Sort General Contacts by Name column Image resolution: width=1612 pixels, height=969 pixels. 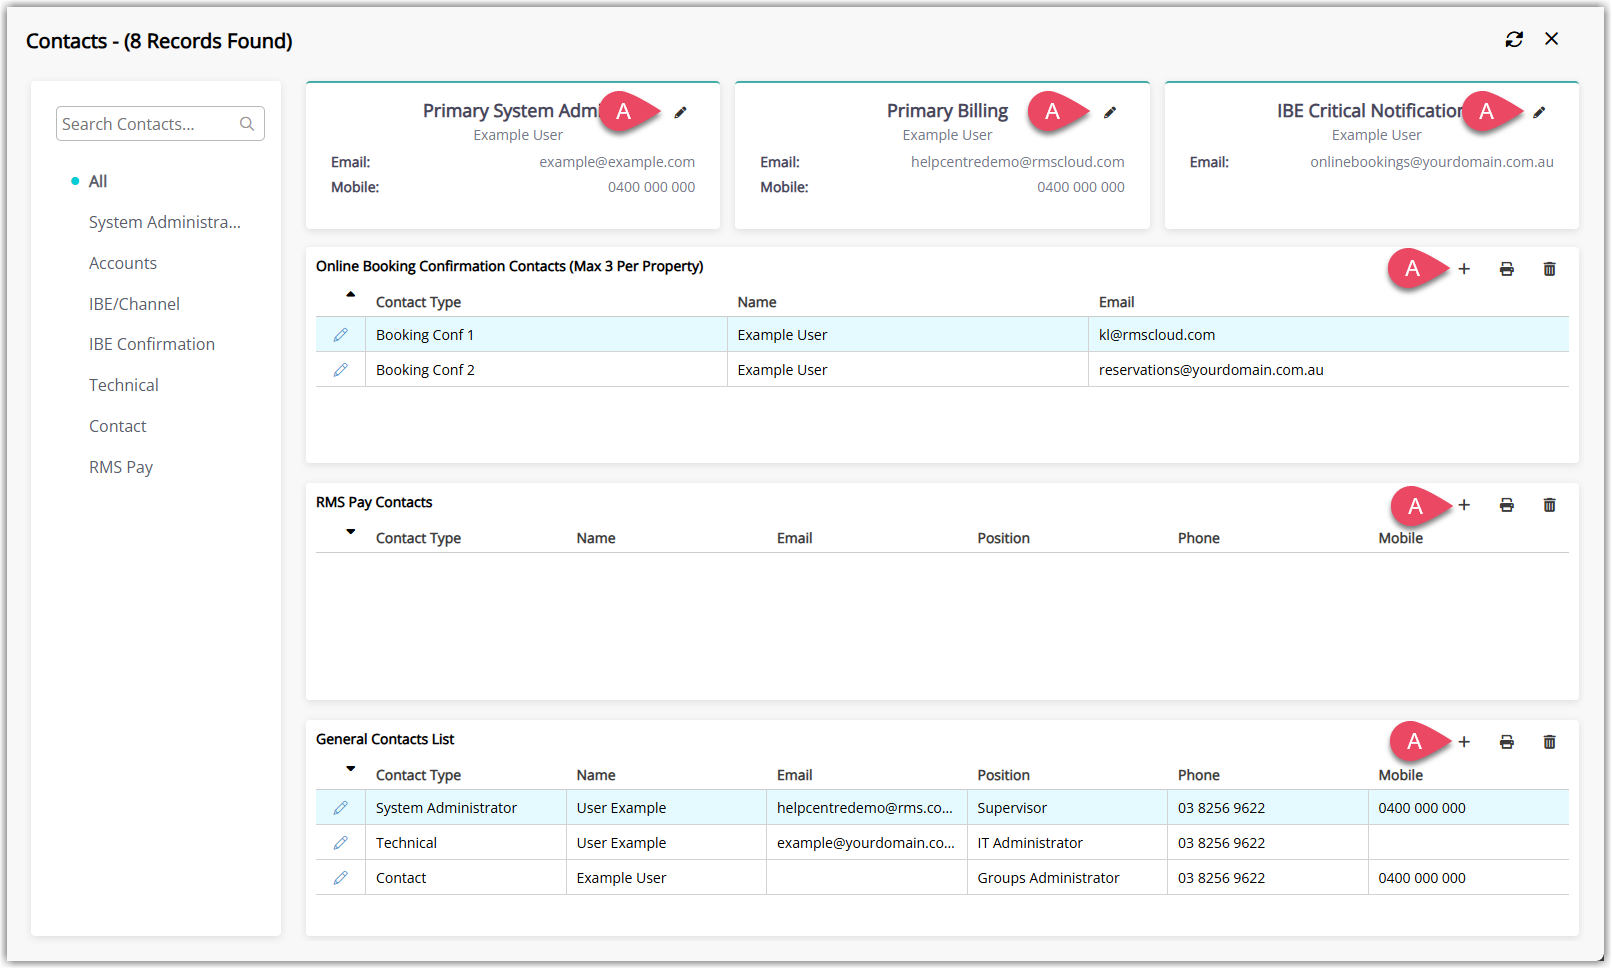click(x=595, y=775)
